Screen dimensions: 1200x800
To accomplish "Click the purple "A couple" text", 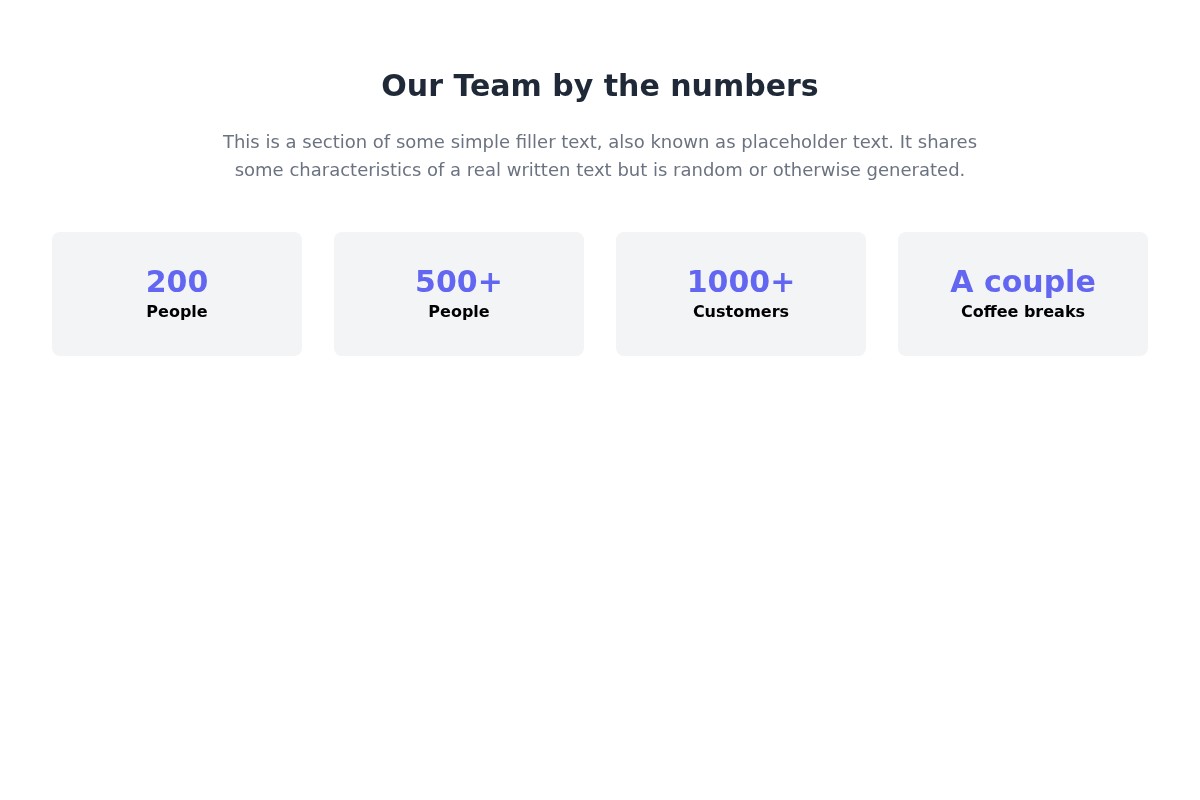I will click(x=1023, y=282).
